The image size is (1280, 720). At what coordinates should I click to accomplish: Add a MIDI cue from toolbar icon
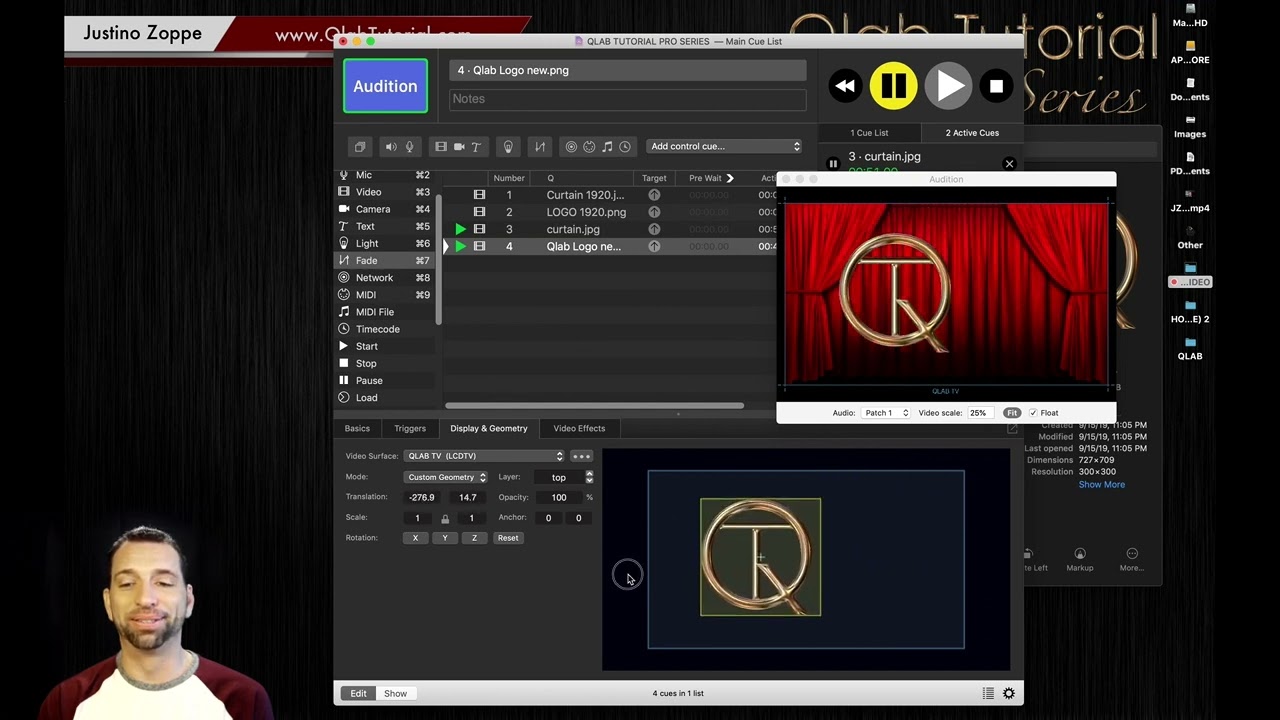(x=589, y=147)
